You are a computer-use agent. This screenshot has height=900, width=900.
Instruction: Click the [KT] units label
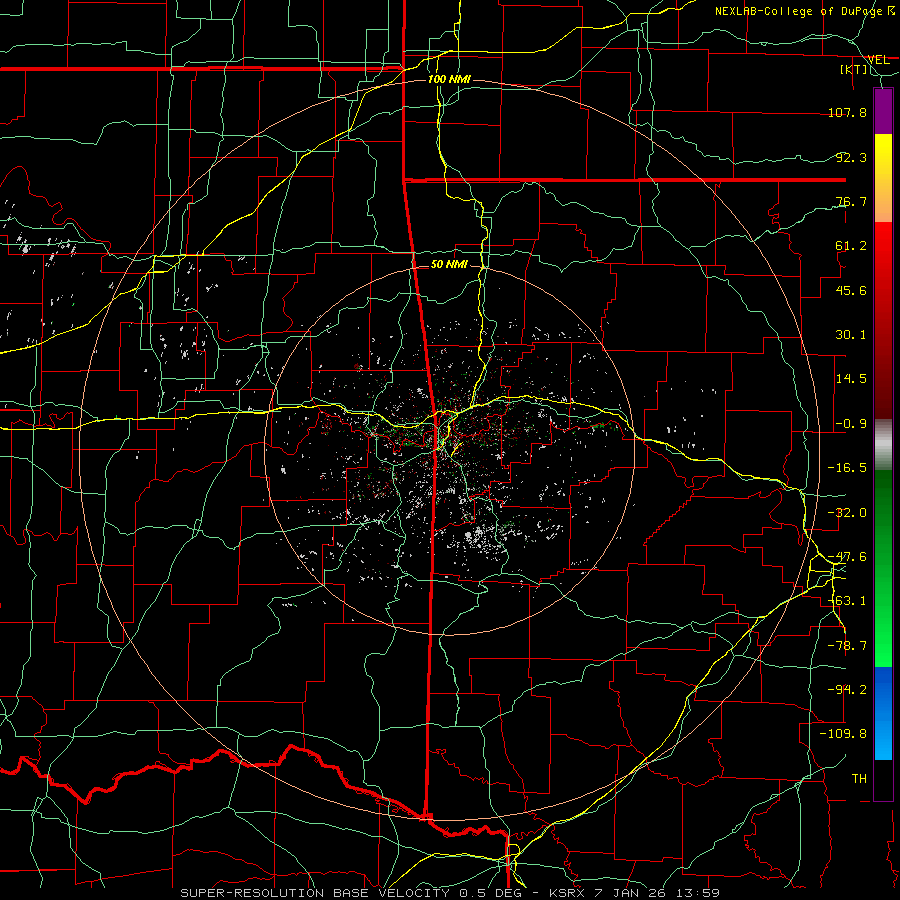[854, 69]
